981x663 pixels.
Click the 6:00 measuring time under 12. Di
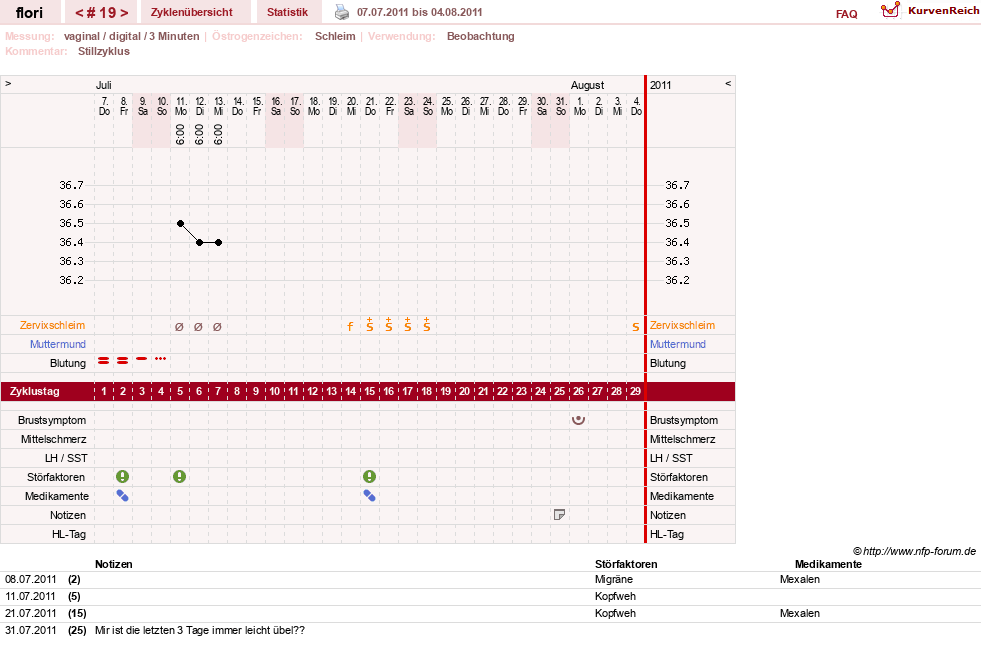pyautogui.click(x=199, y=134)
